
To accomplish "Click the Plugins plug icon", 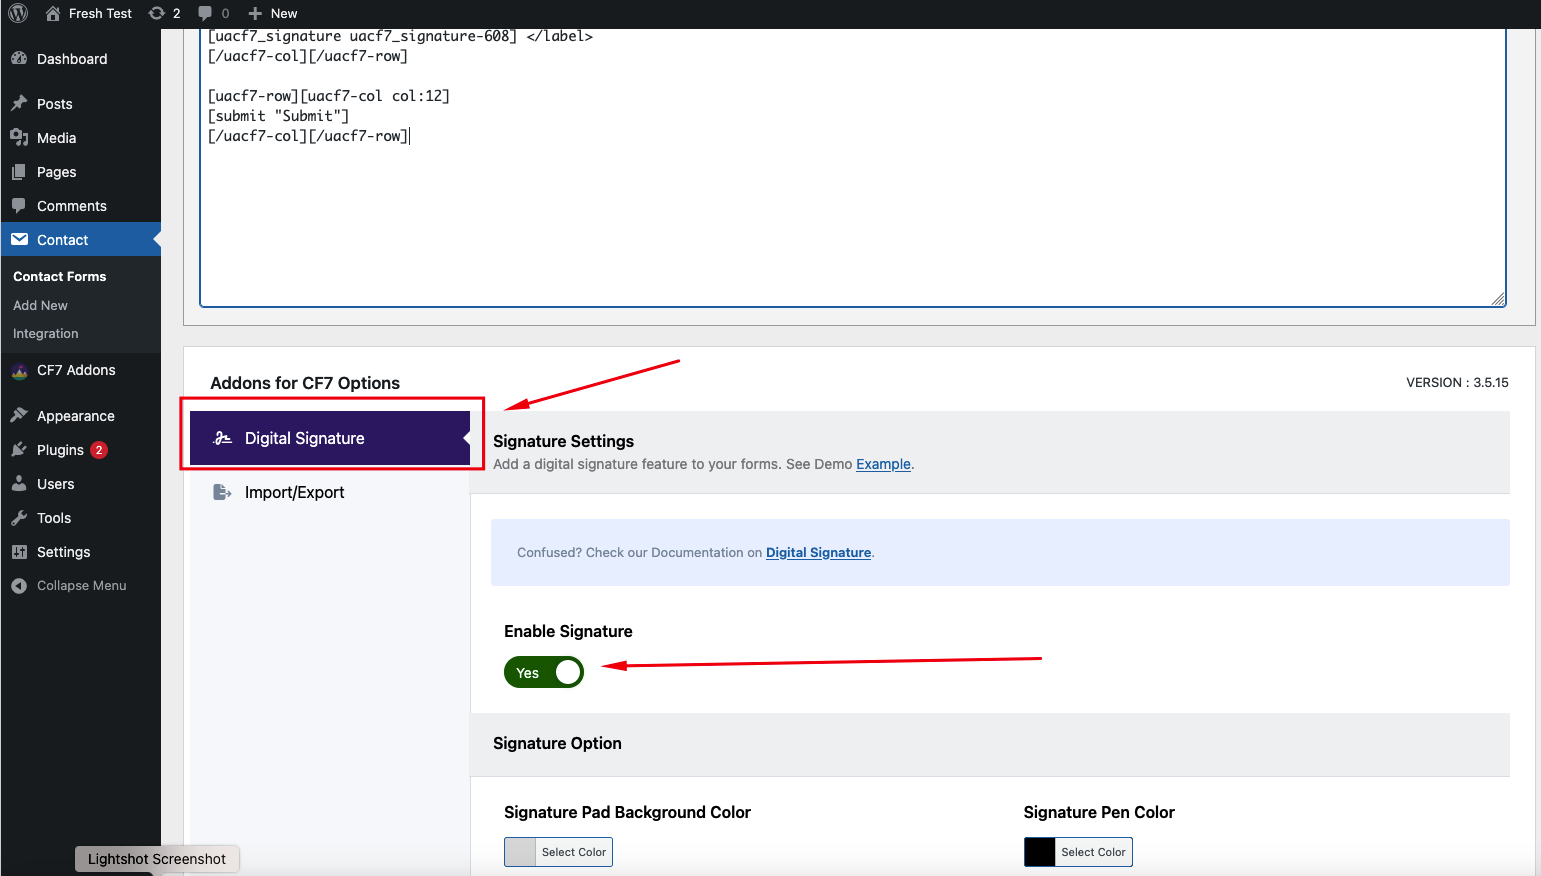I will coord(19,449).
